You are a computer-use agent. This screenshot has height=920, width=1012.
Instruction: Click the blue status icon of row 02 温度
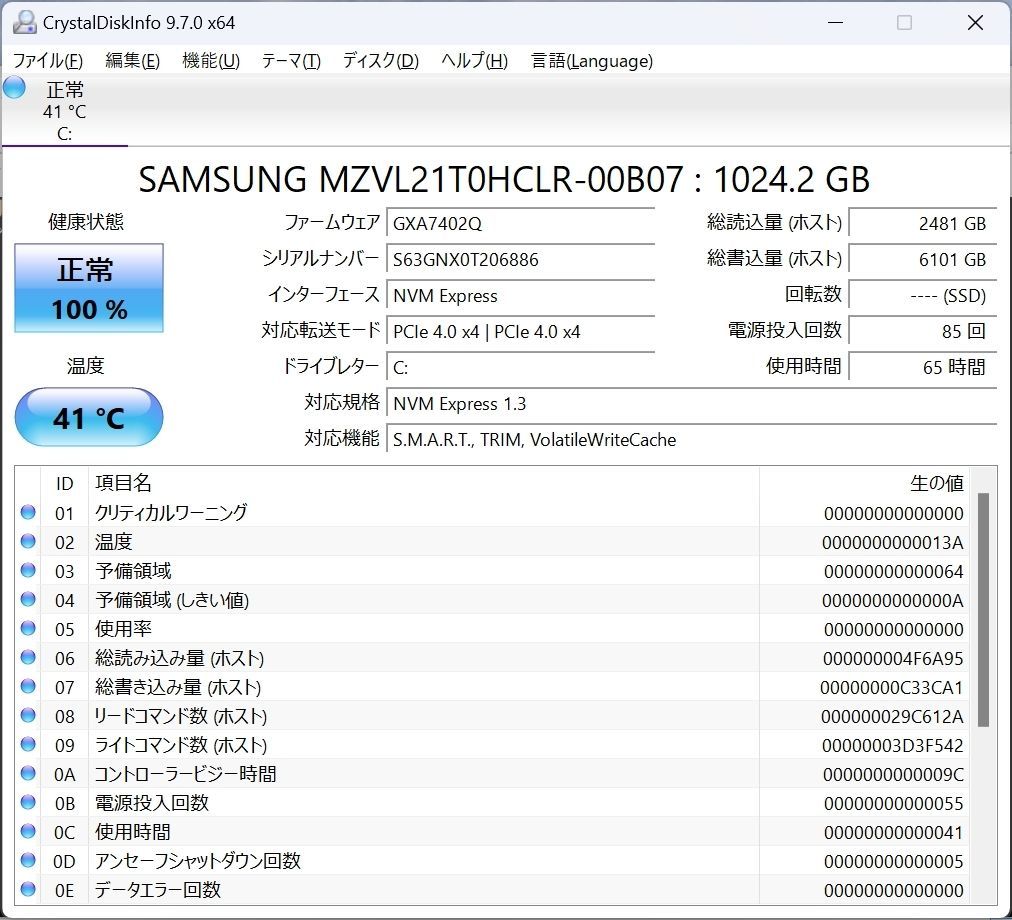click(x=28, y=542)
